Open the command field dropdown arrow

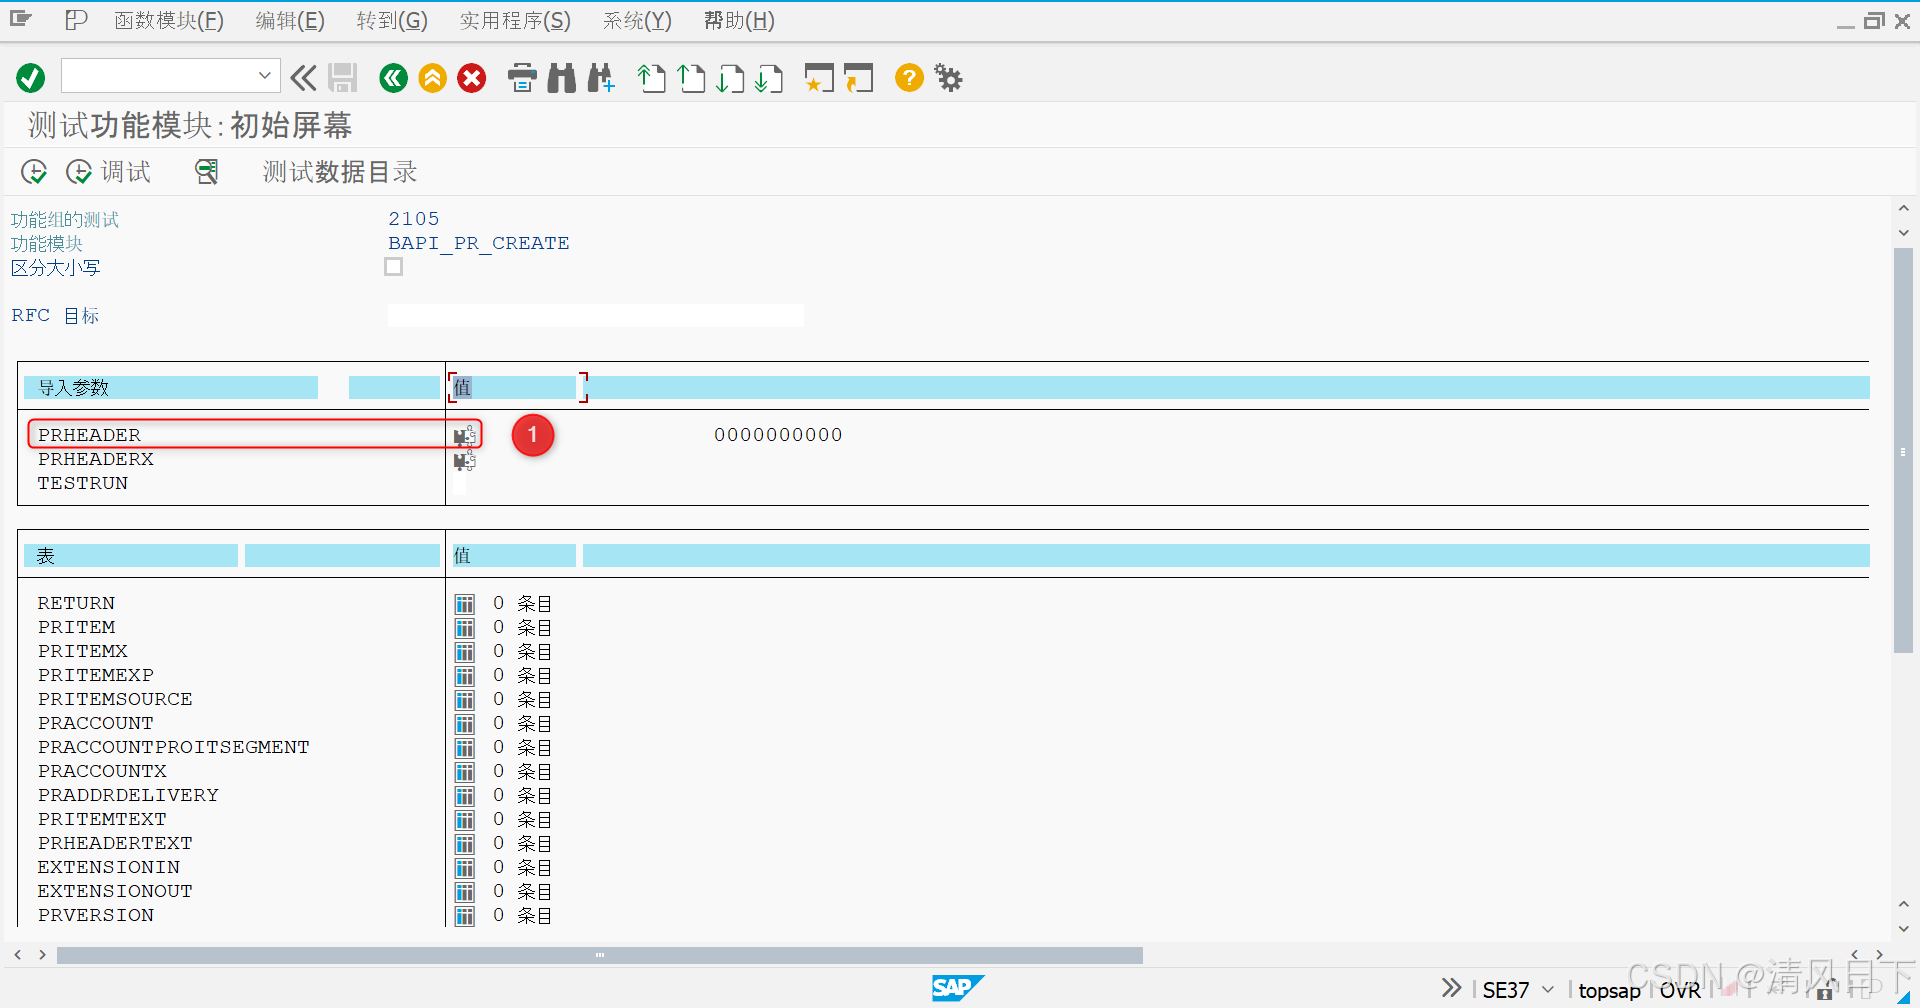(x=264, y=76)
